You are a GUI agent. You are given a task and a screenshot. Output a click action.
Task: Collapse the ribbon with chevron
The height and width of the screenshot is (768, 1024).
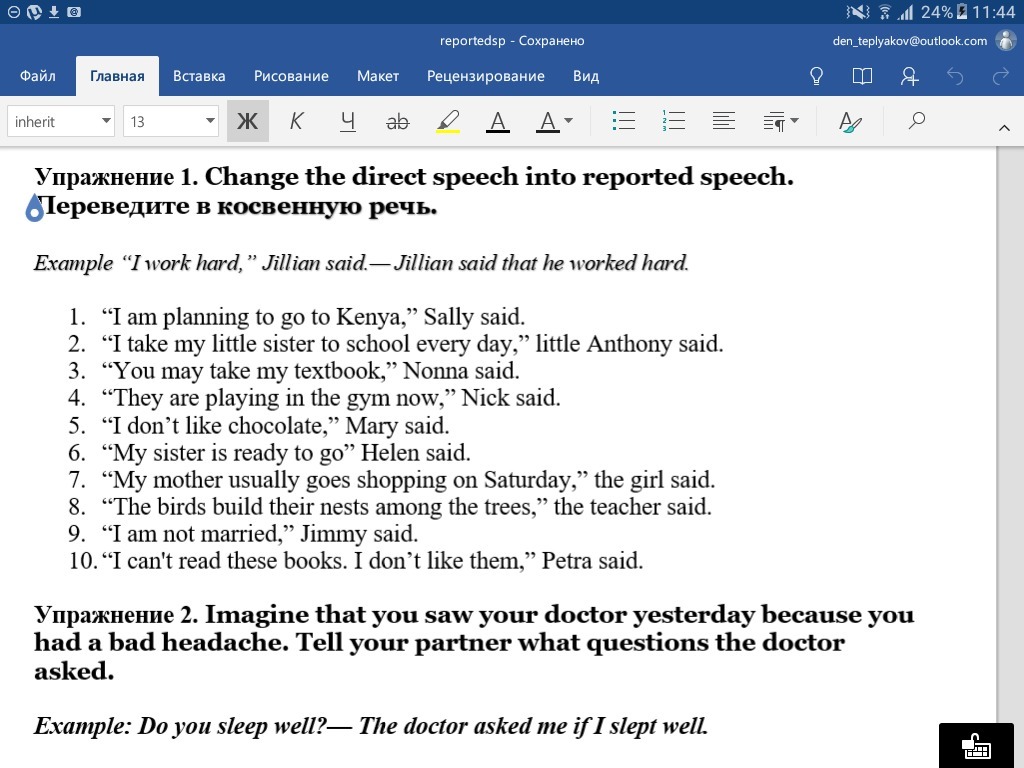point(1004,127)
